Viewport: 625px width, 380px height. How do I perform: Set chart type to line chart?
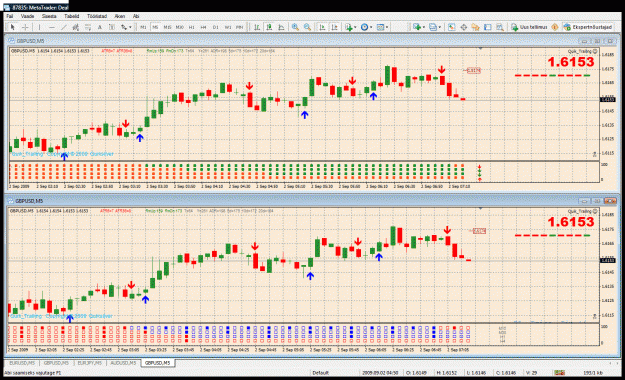tap(281, 27)
